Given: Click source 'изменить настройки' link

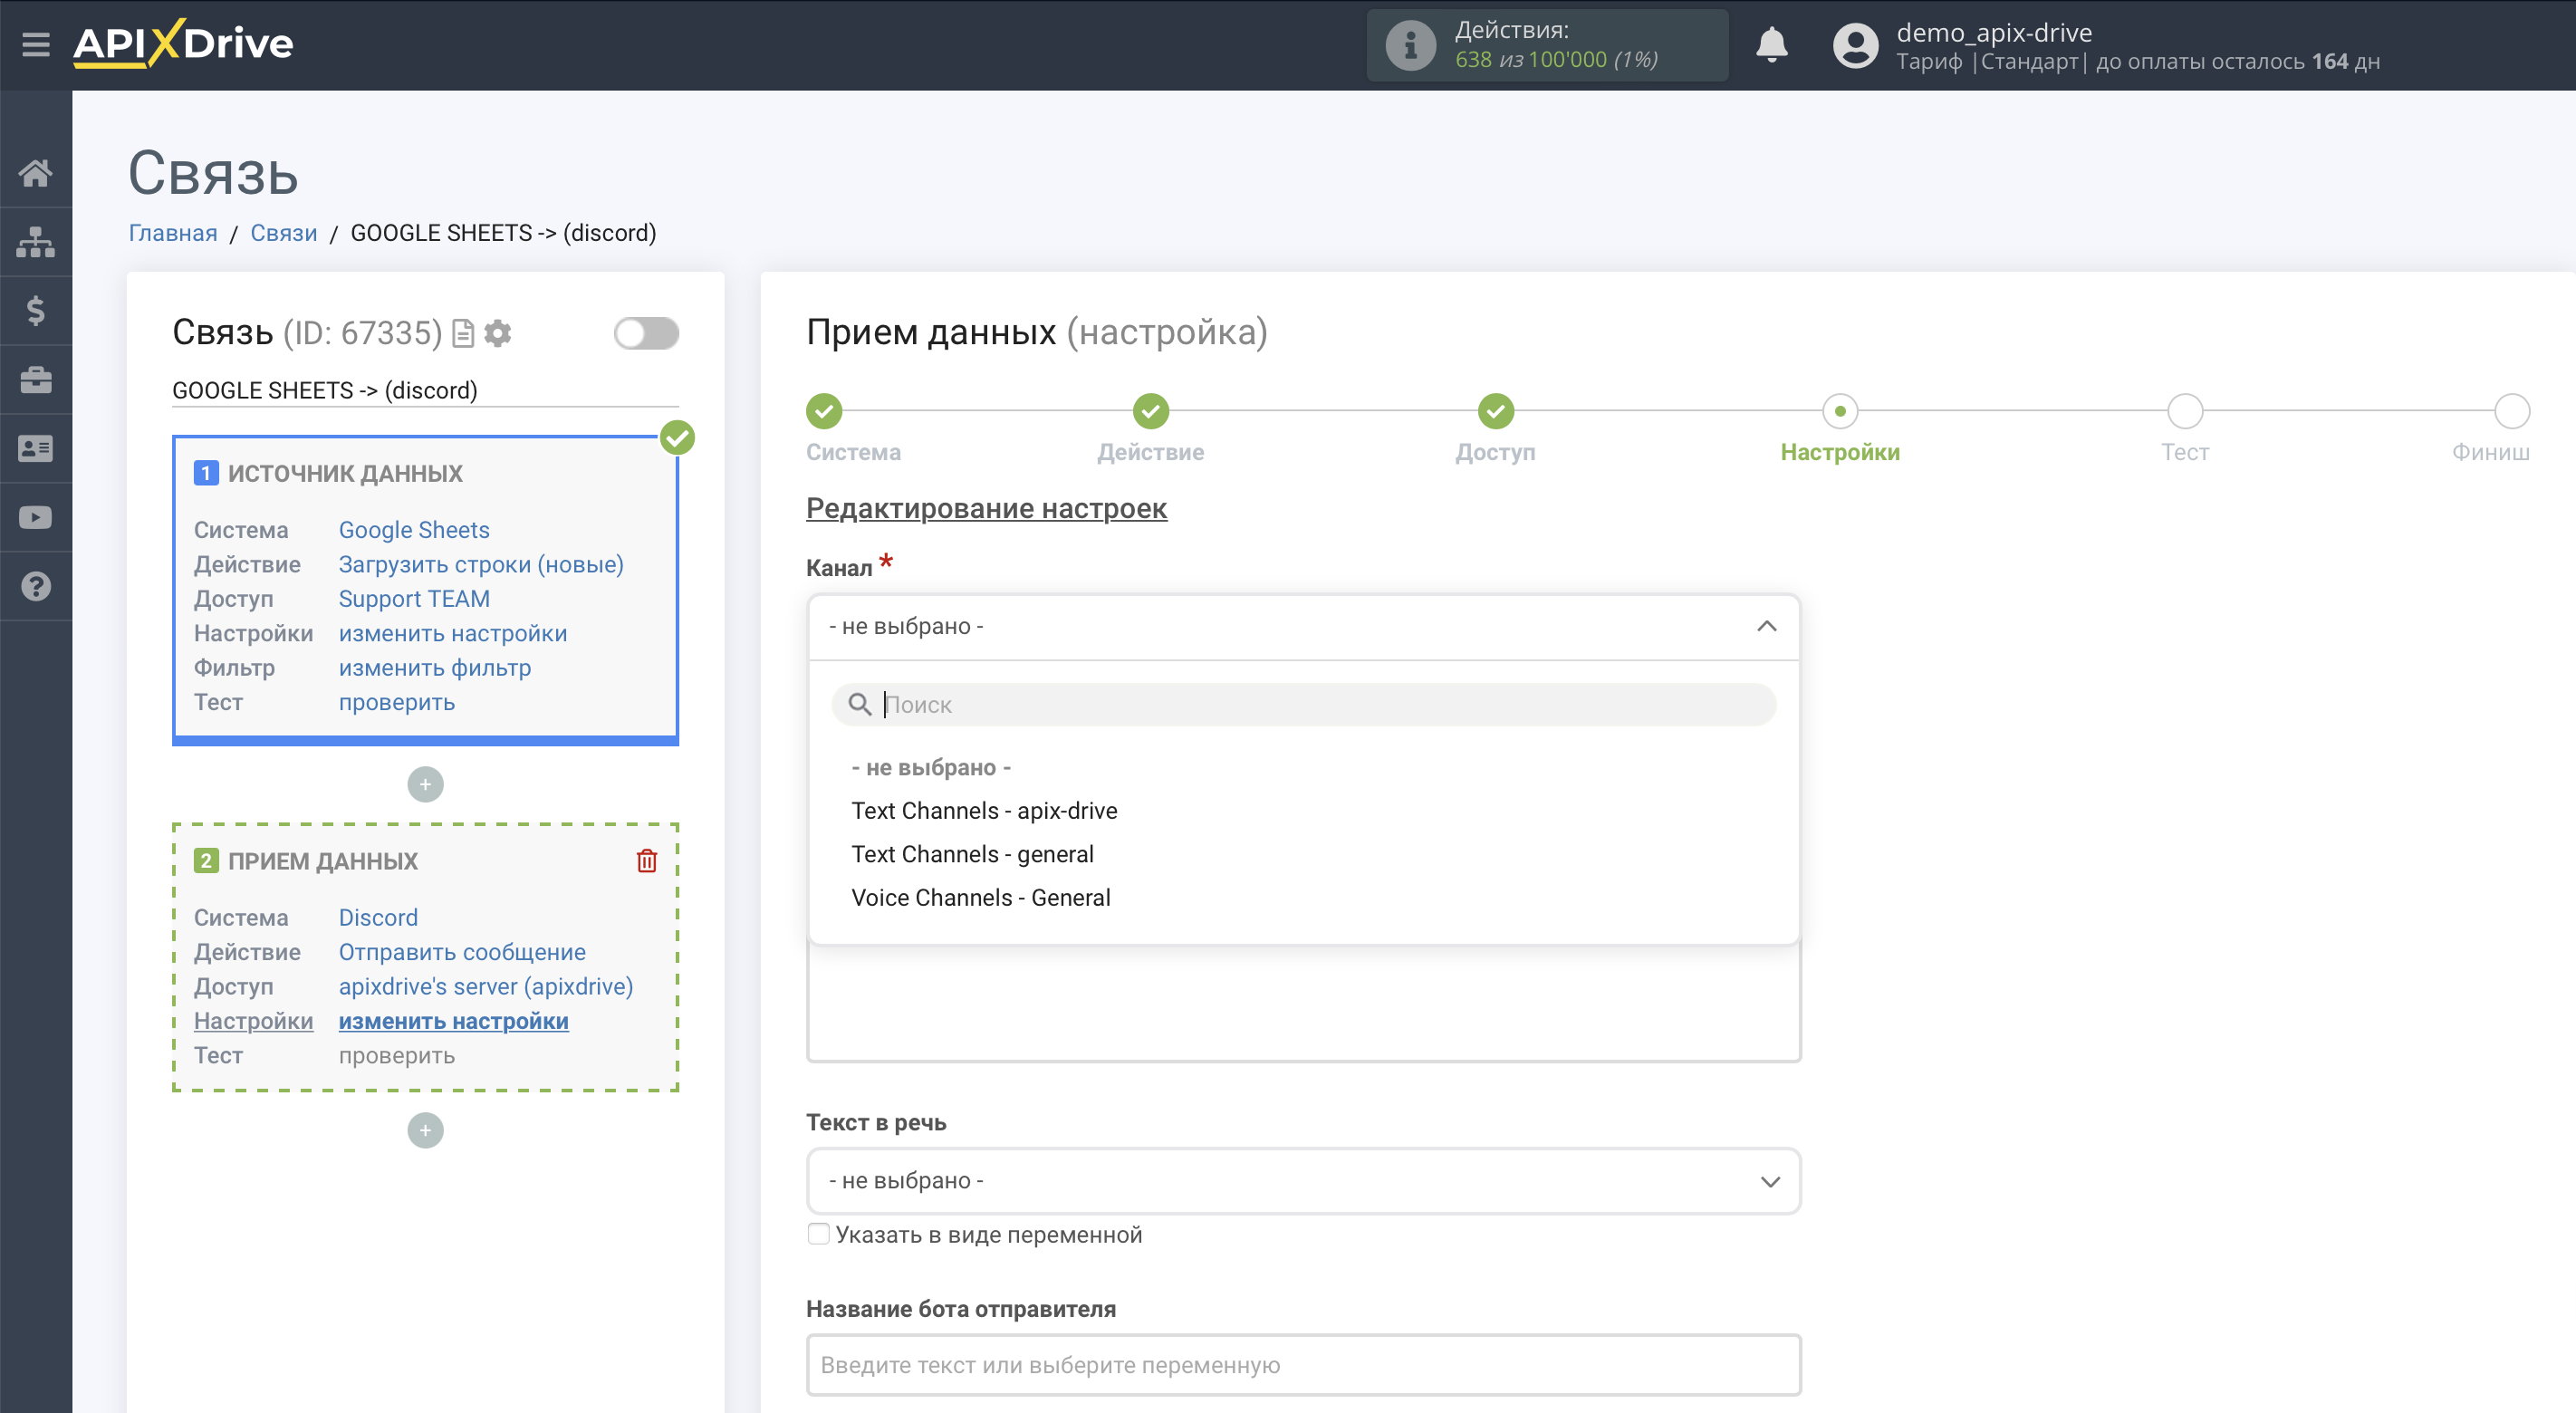Looking at the screenshot, I should (453, 634).
